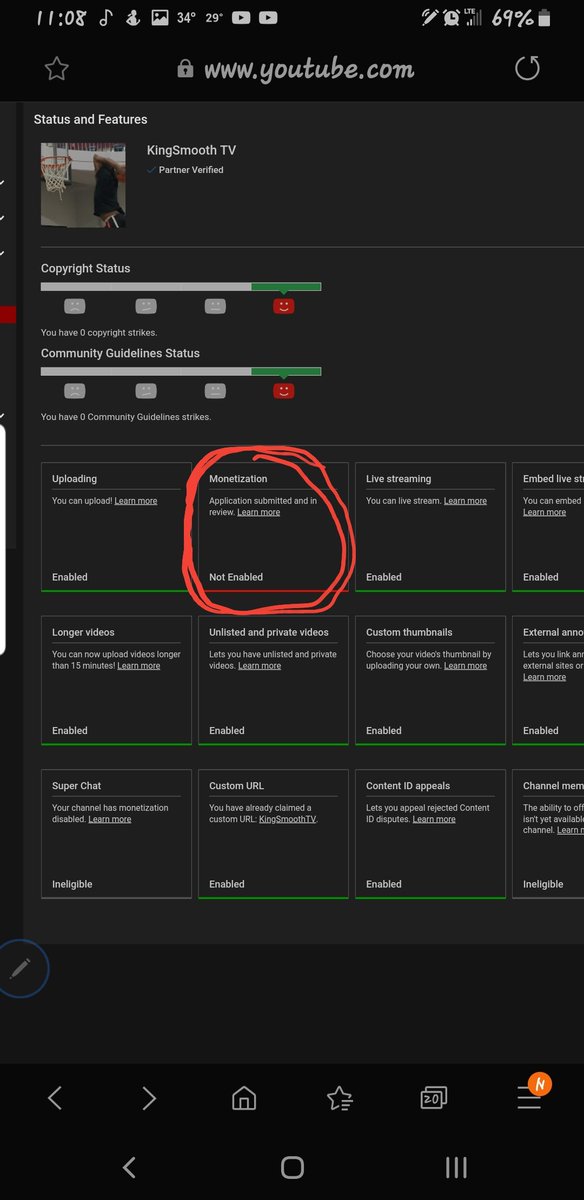Viewport: 584px width, 1200px height.
Task: Tap the music note status bar icon
Action: [x=106, y=18]
